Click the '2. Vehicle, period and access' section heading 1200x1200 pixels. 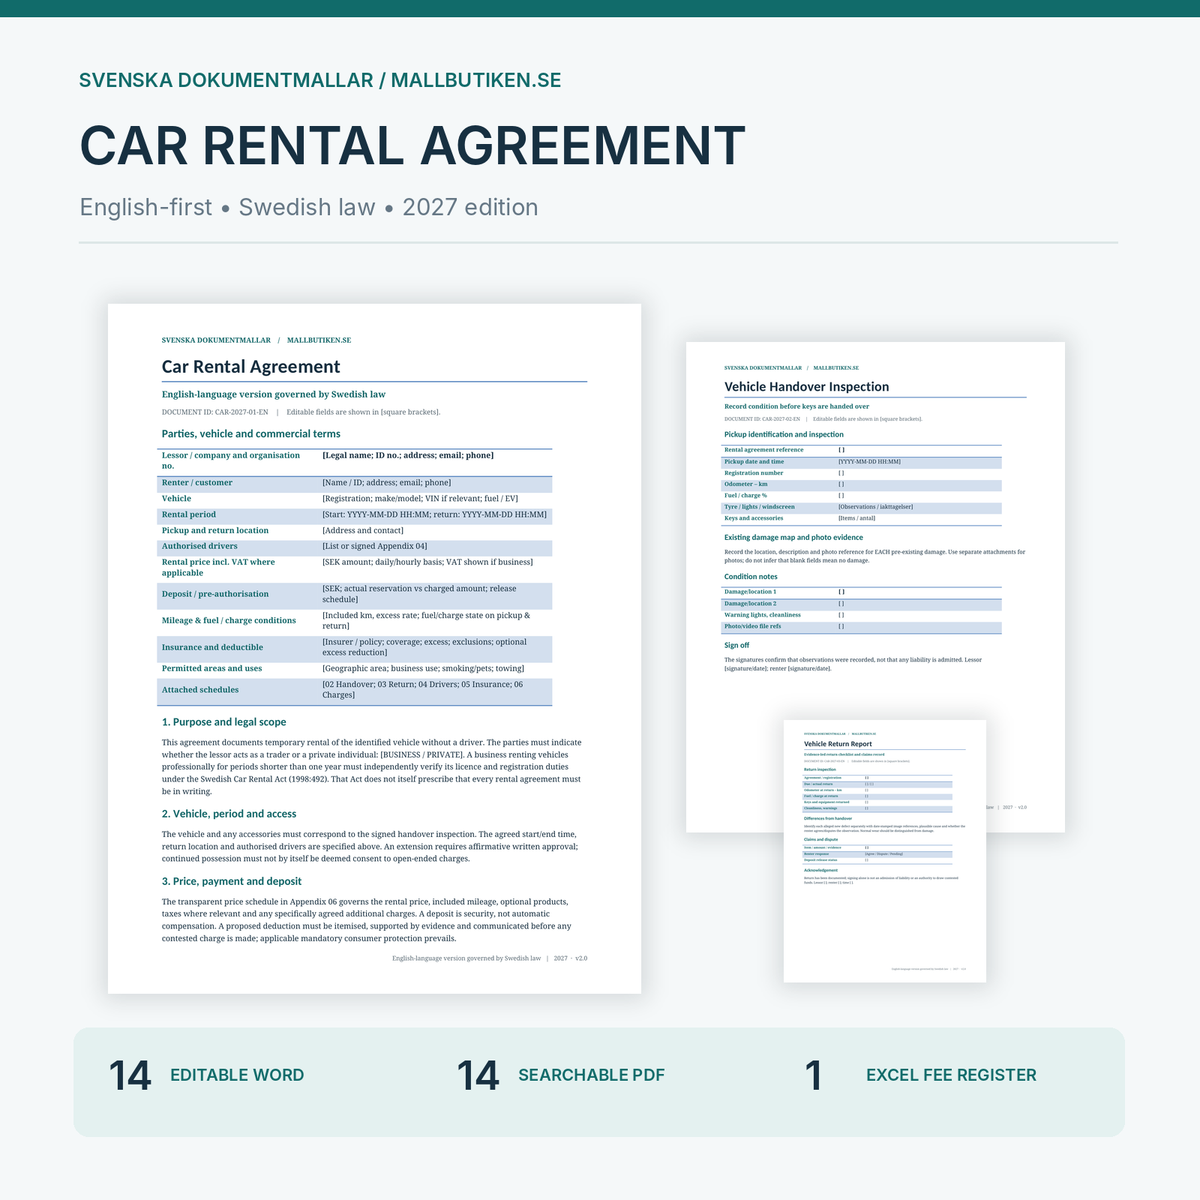pyautogui.click(x=229, y=814)
